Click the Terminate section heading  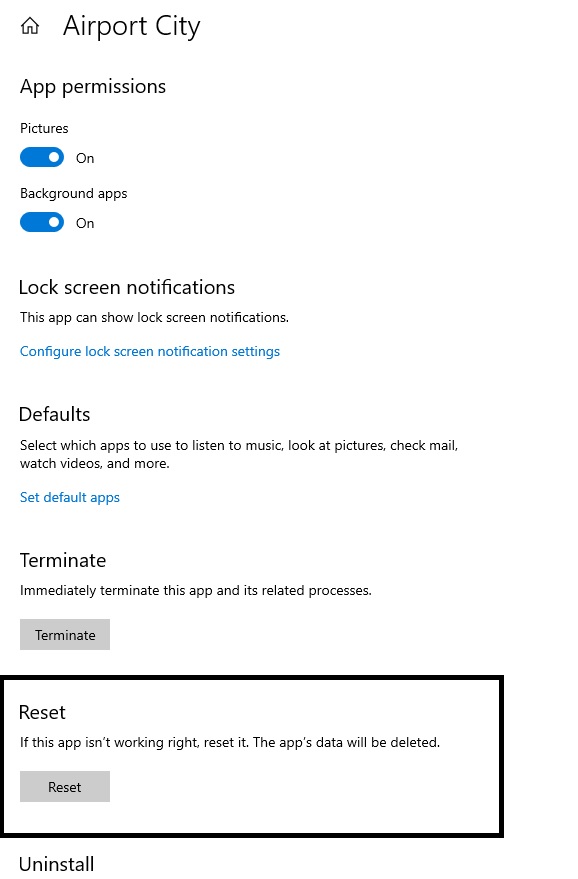63,561
